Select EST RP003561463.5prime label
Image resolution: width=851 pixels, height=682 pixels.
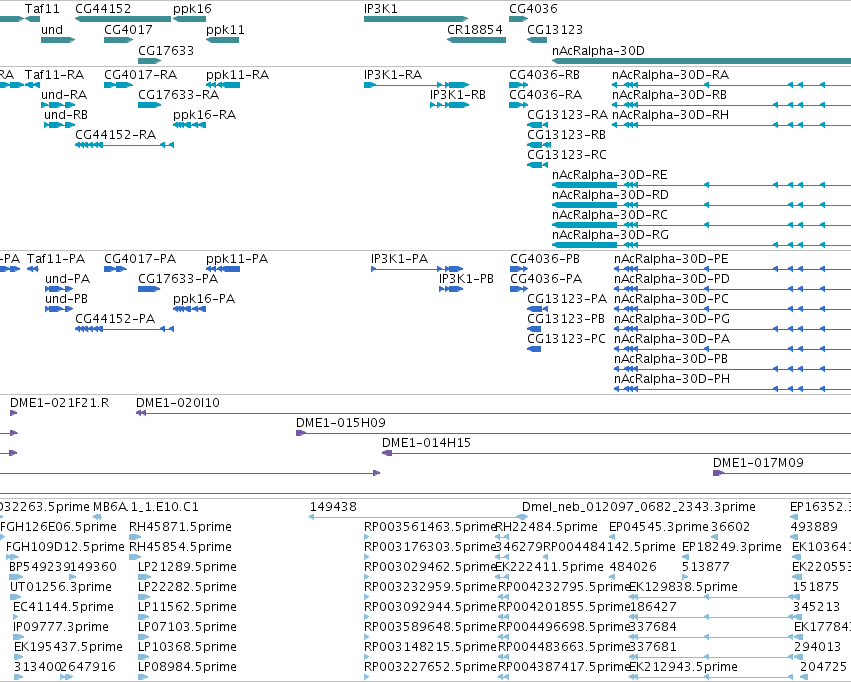(x=430, y=526)
